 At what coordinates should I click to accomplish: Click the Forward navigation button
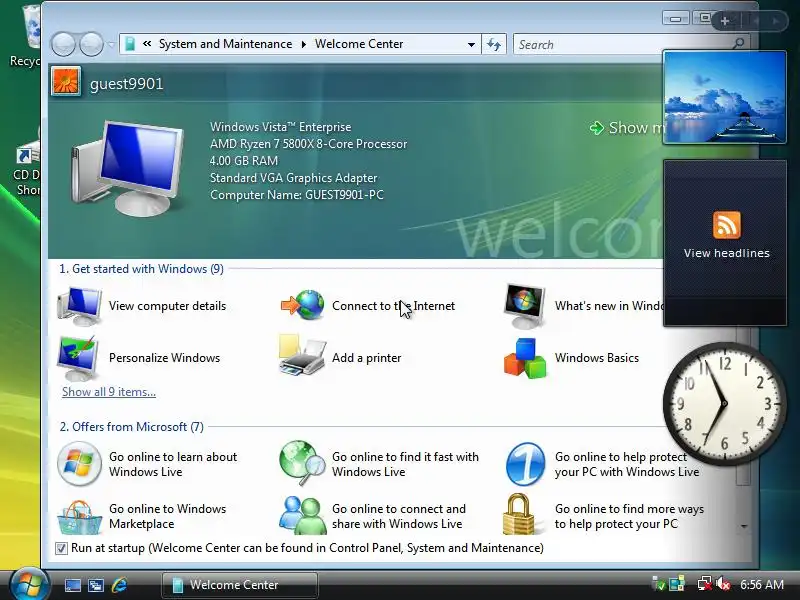point(92,44)
